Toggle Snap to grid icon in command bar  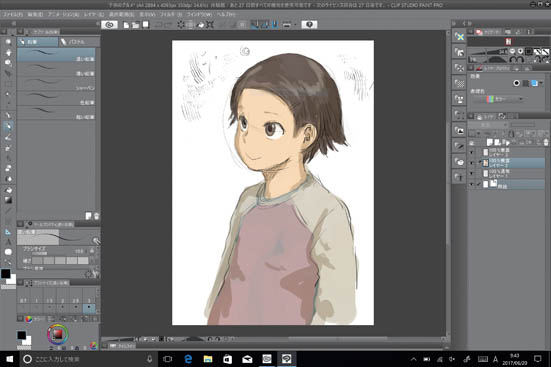pyautogui.click(x=275, y=25)
